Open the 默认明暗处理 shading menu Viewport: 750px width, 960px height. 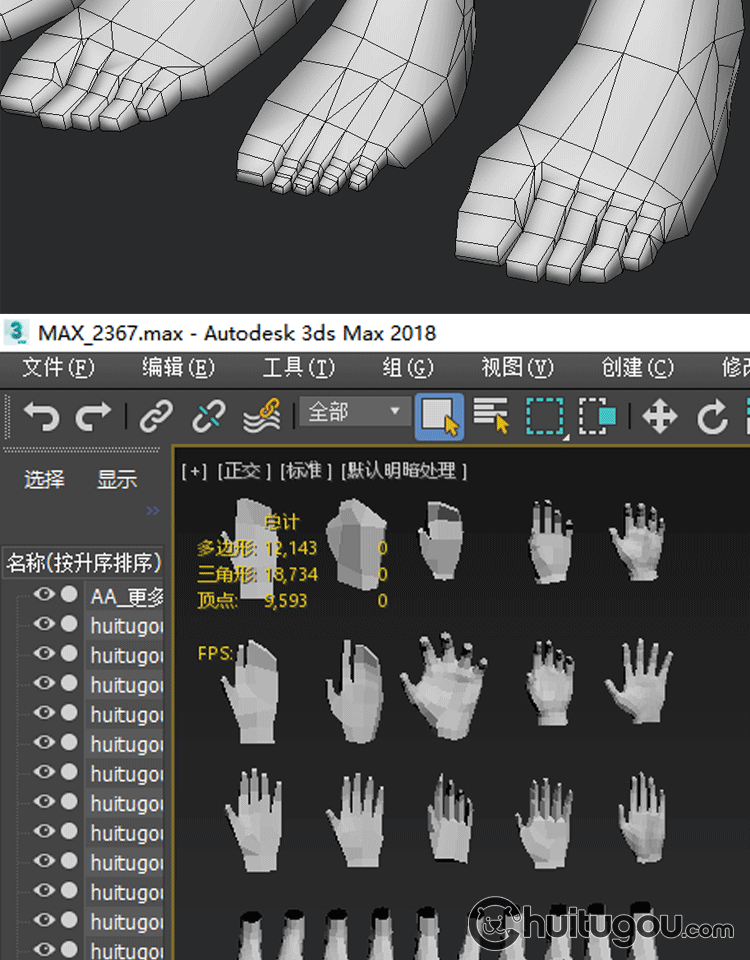403,470
